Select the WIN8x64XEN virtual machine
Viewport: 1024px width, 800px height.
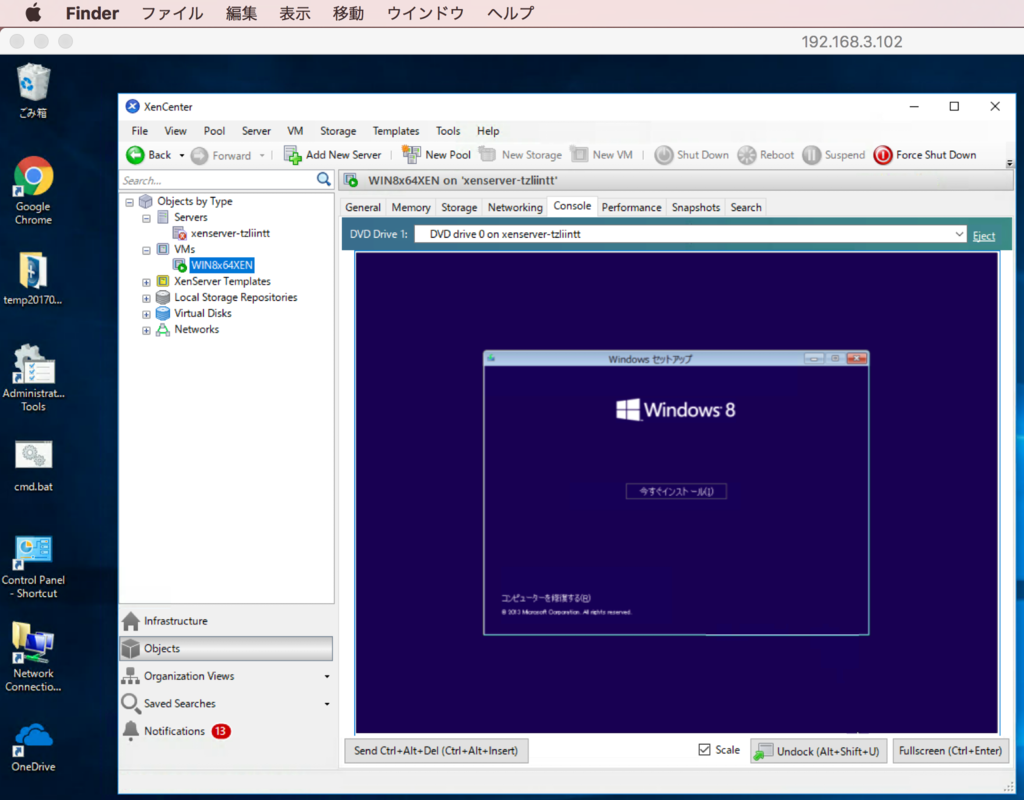point(221,265)
